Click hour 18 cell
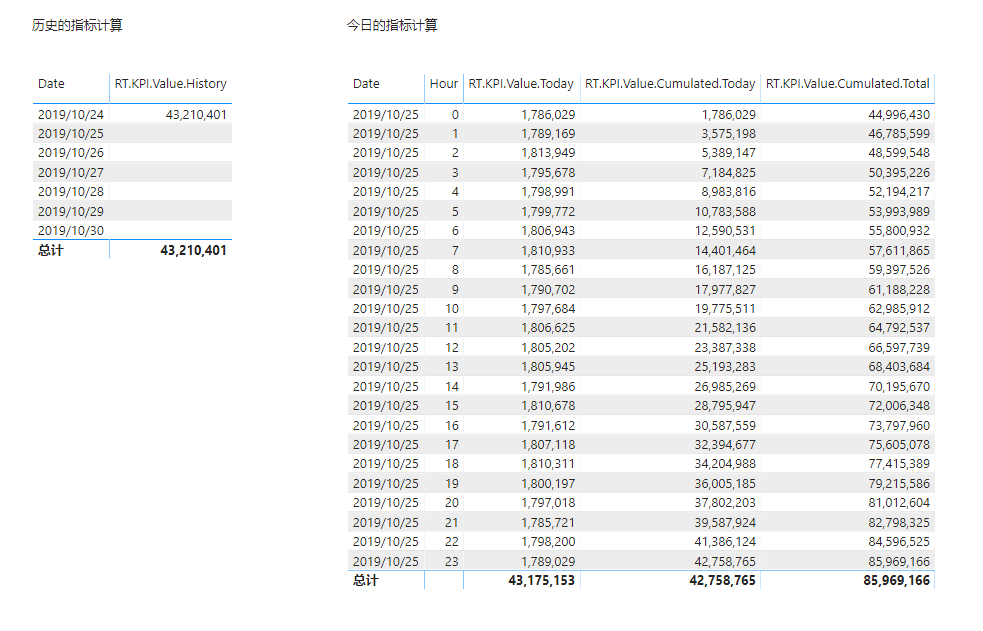Image resolution: width=983 pixels, height=631 pixels. 452,464
